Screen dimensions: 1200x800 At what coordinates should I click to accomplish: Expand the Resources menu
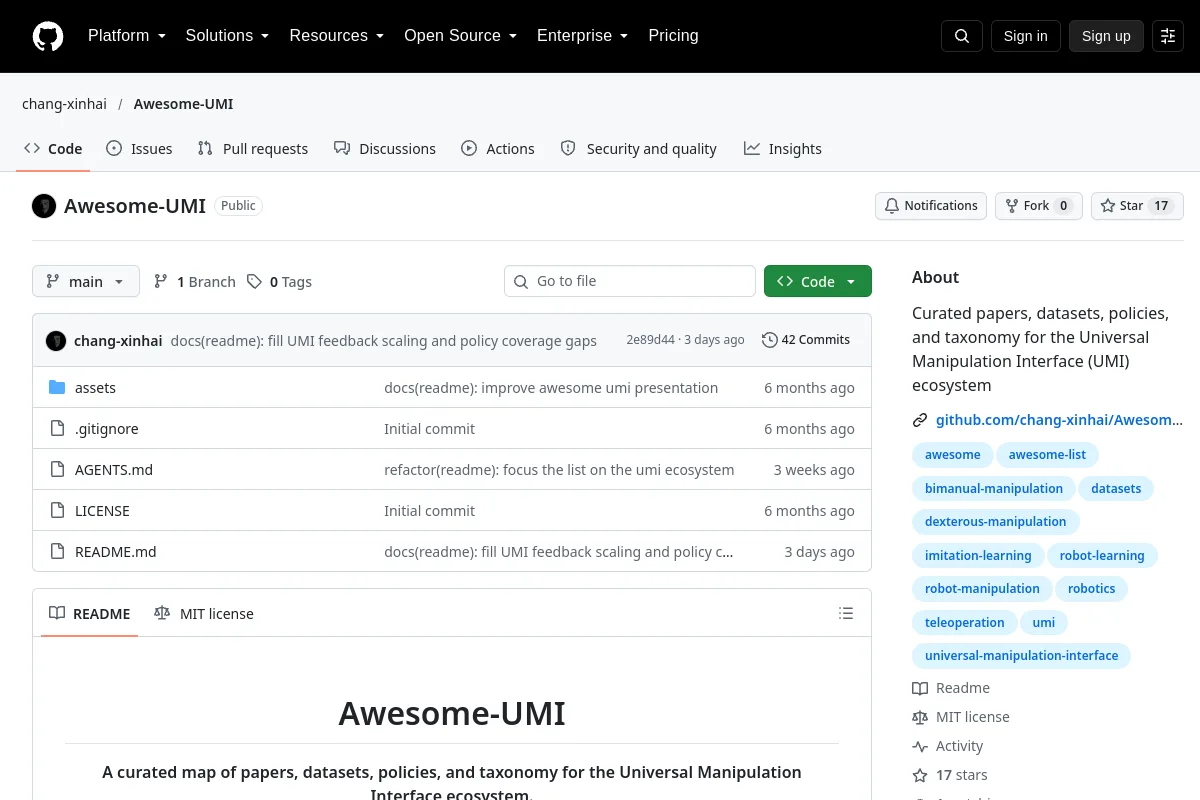pyautogui.click(x=337, y=36)
